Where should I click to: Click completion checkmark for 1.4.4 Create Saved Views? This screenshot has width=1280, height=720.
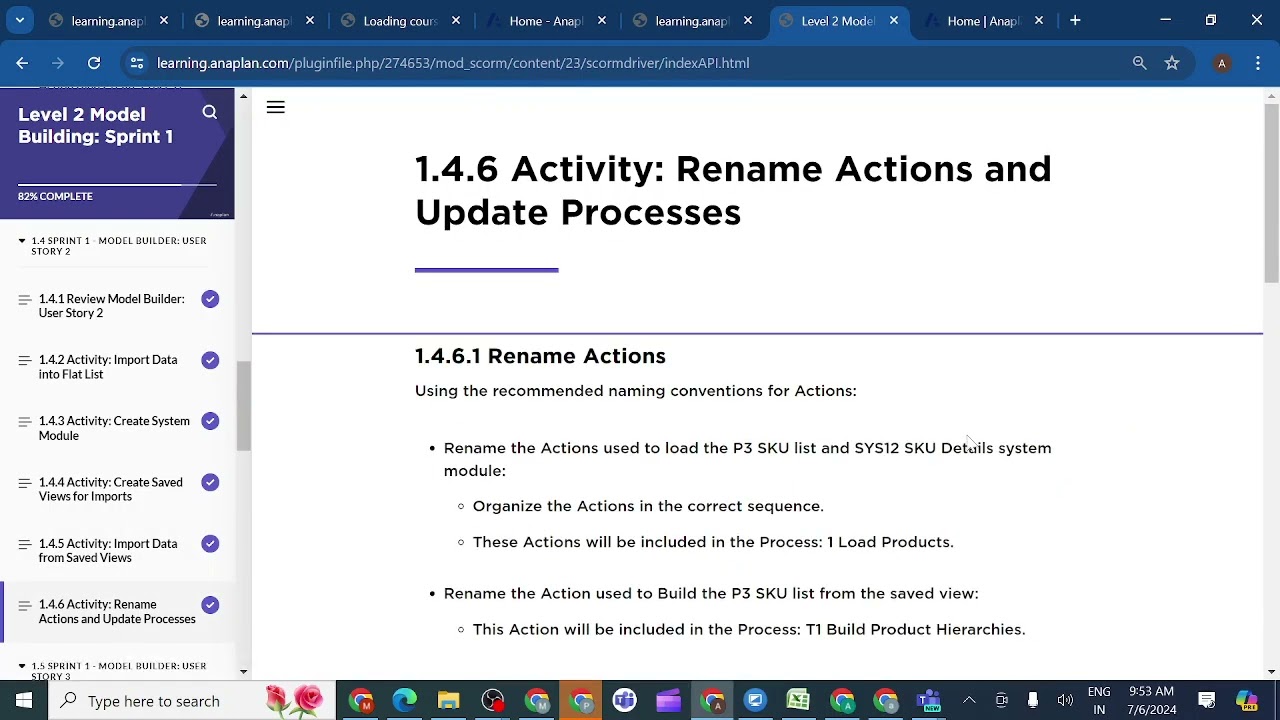click(x=210, y=482)
